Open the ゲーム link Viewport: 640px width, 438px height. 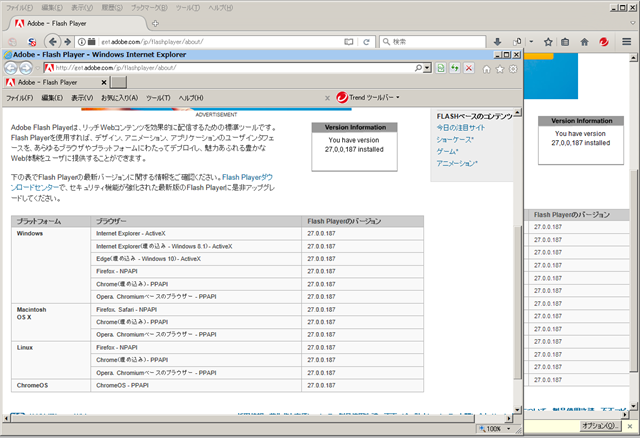(x=447, y=151)
